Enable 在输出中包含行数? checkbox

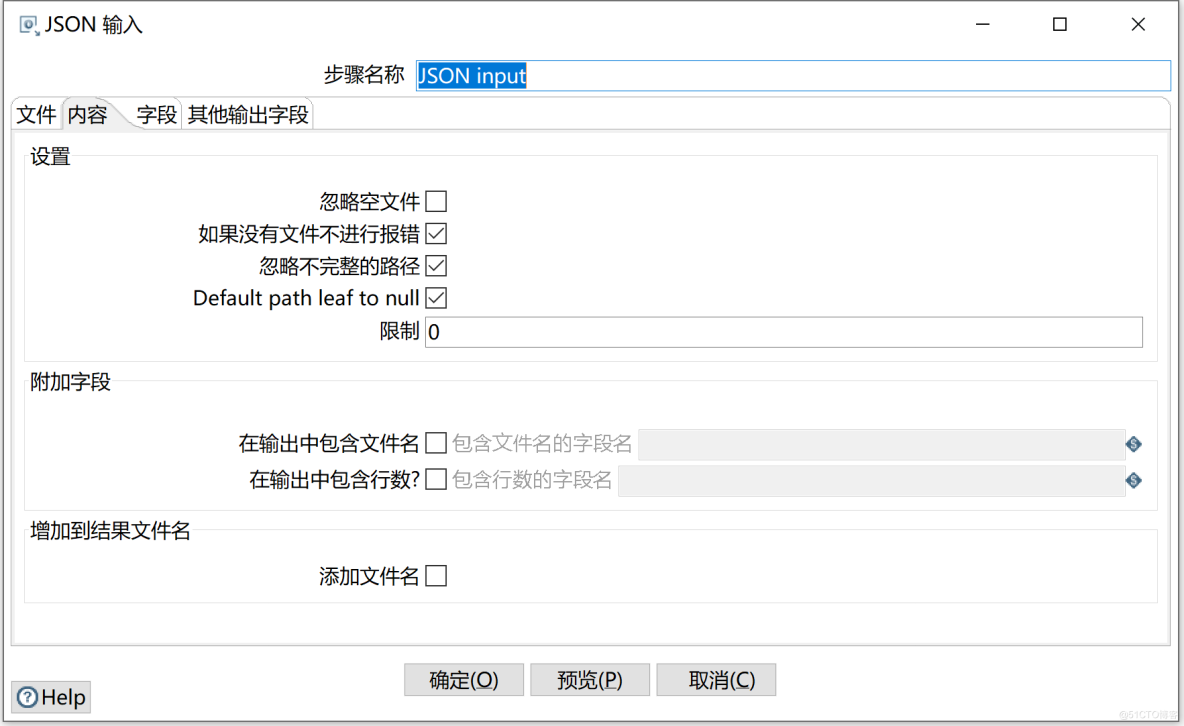(x=436, y=480)
